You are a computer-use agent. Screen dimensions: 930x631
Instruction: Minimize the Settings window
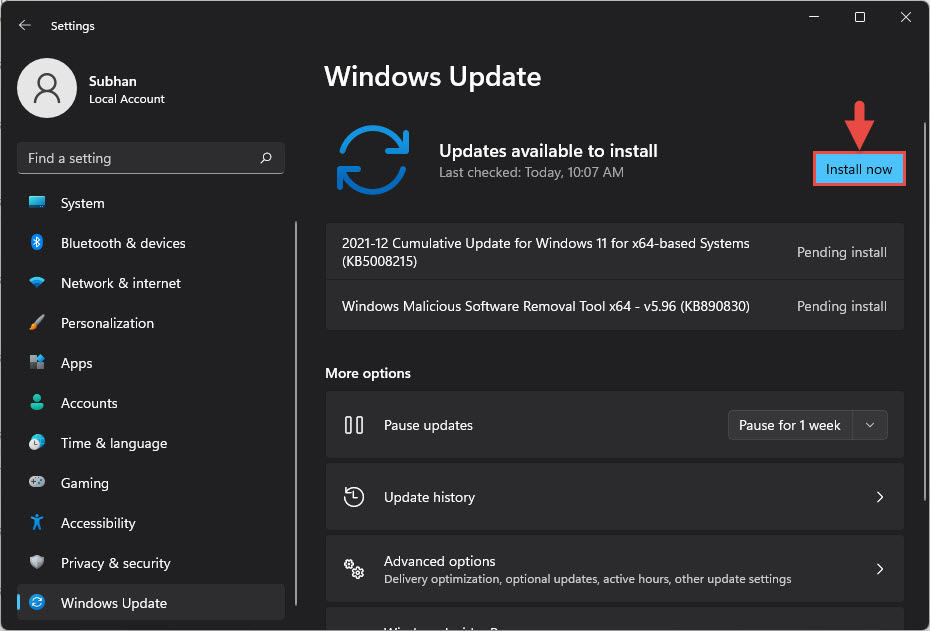click(814, 17)
